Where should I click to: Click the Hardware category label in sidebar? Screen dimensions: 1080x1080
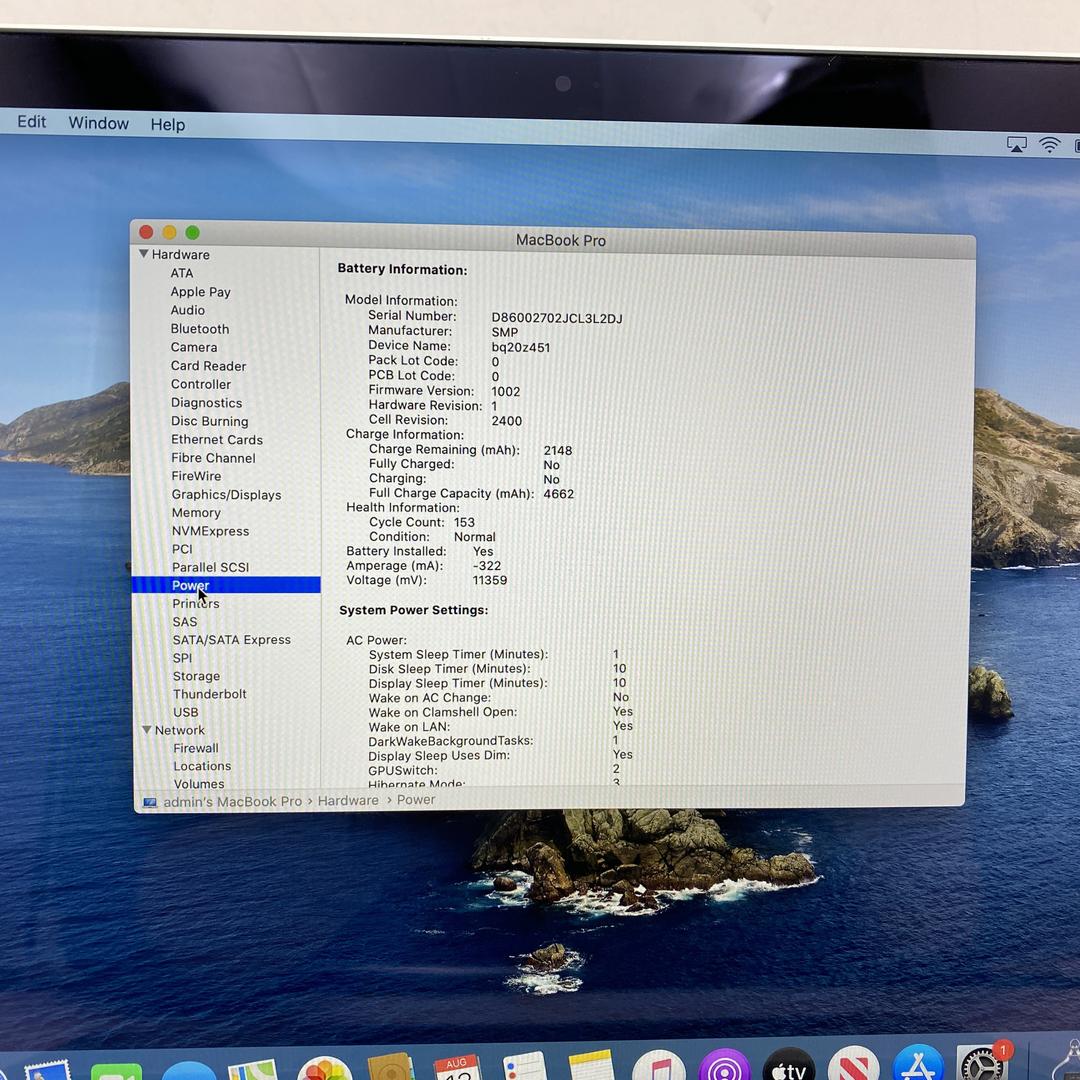[x=180, y=254]
